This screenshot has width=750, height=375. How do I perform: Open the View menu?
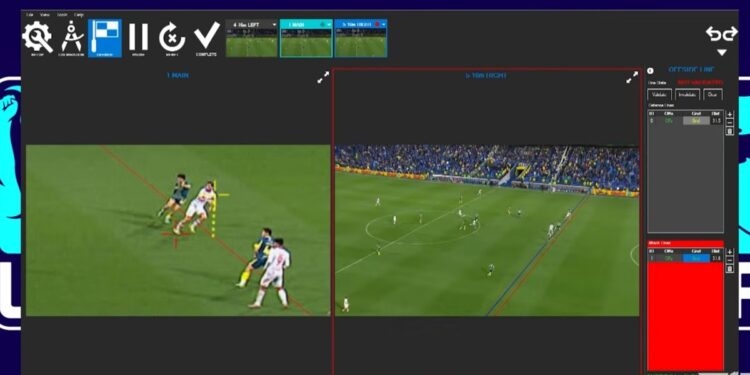[x=45, y=15]
